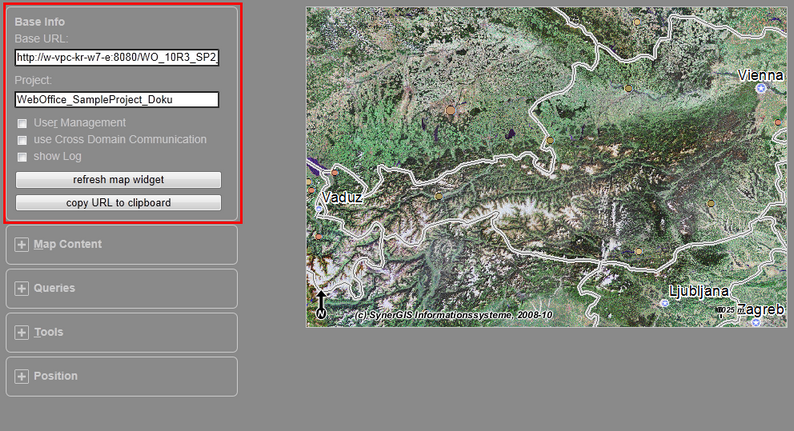Click the Queries label text
The width and height of the screenshot is (794, 431).
point(54,288)
